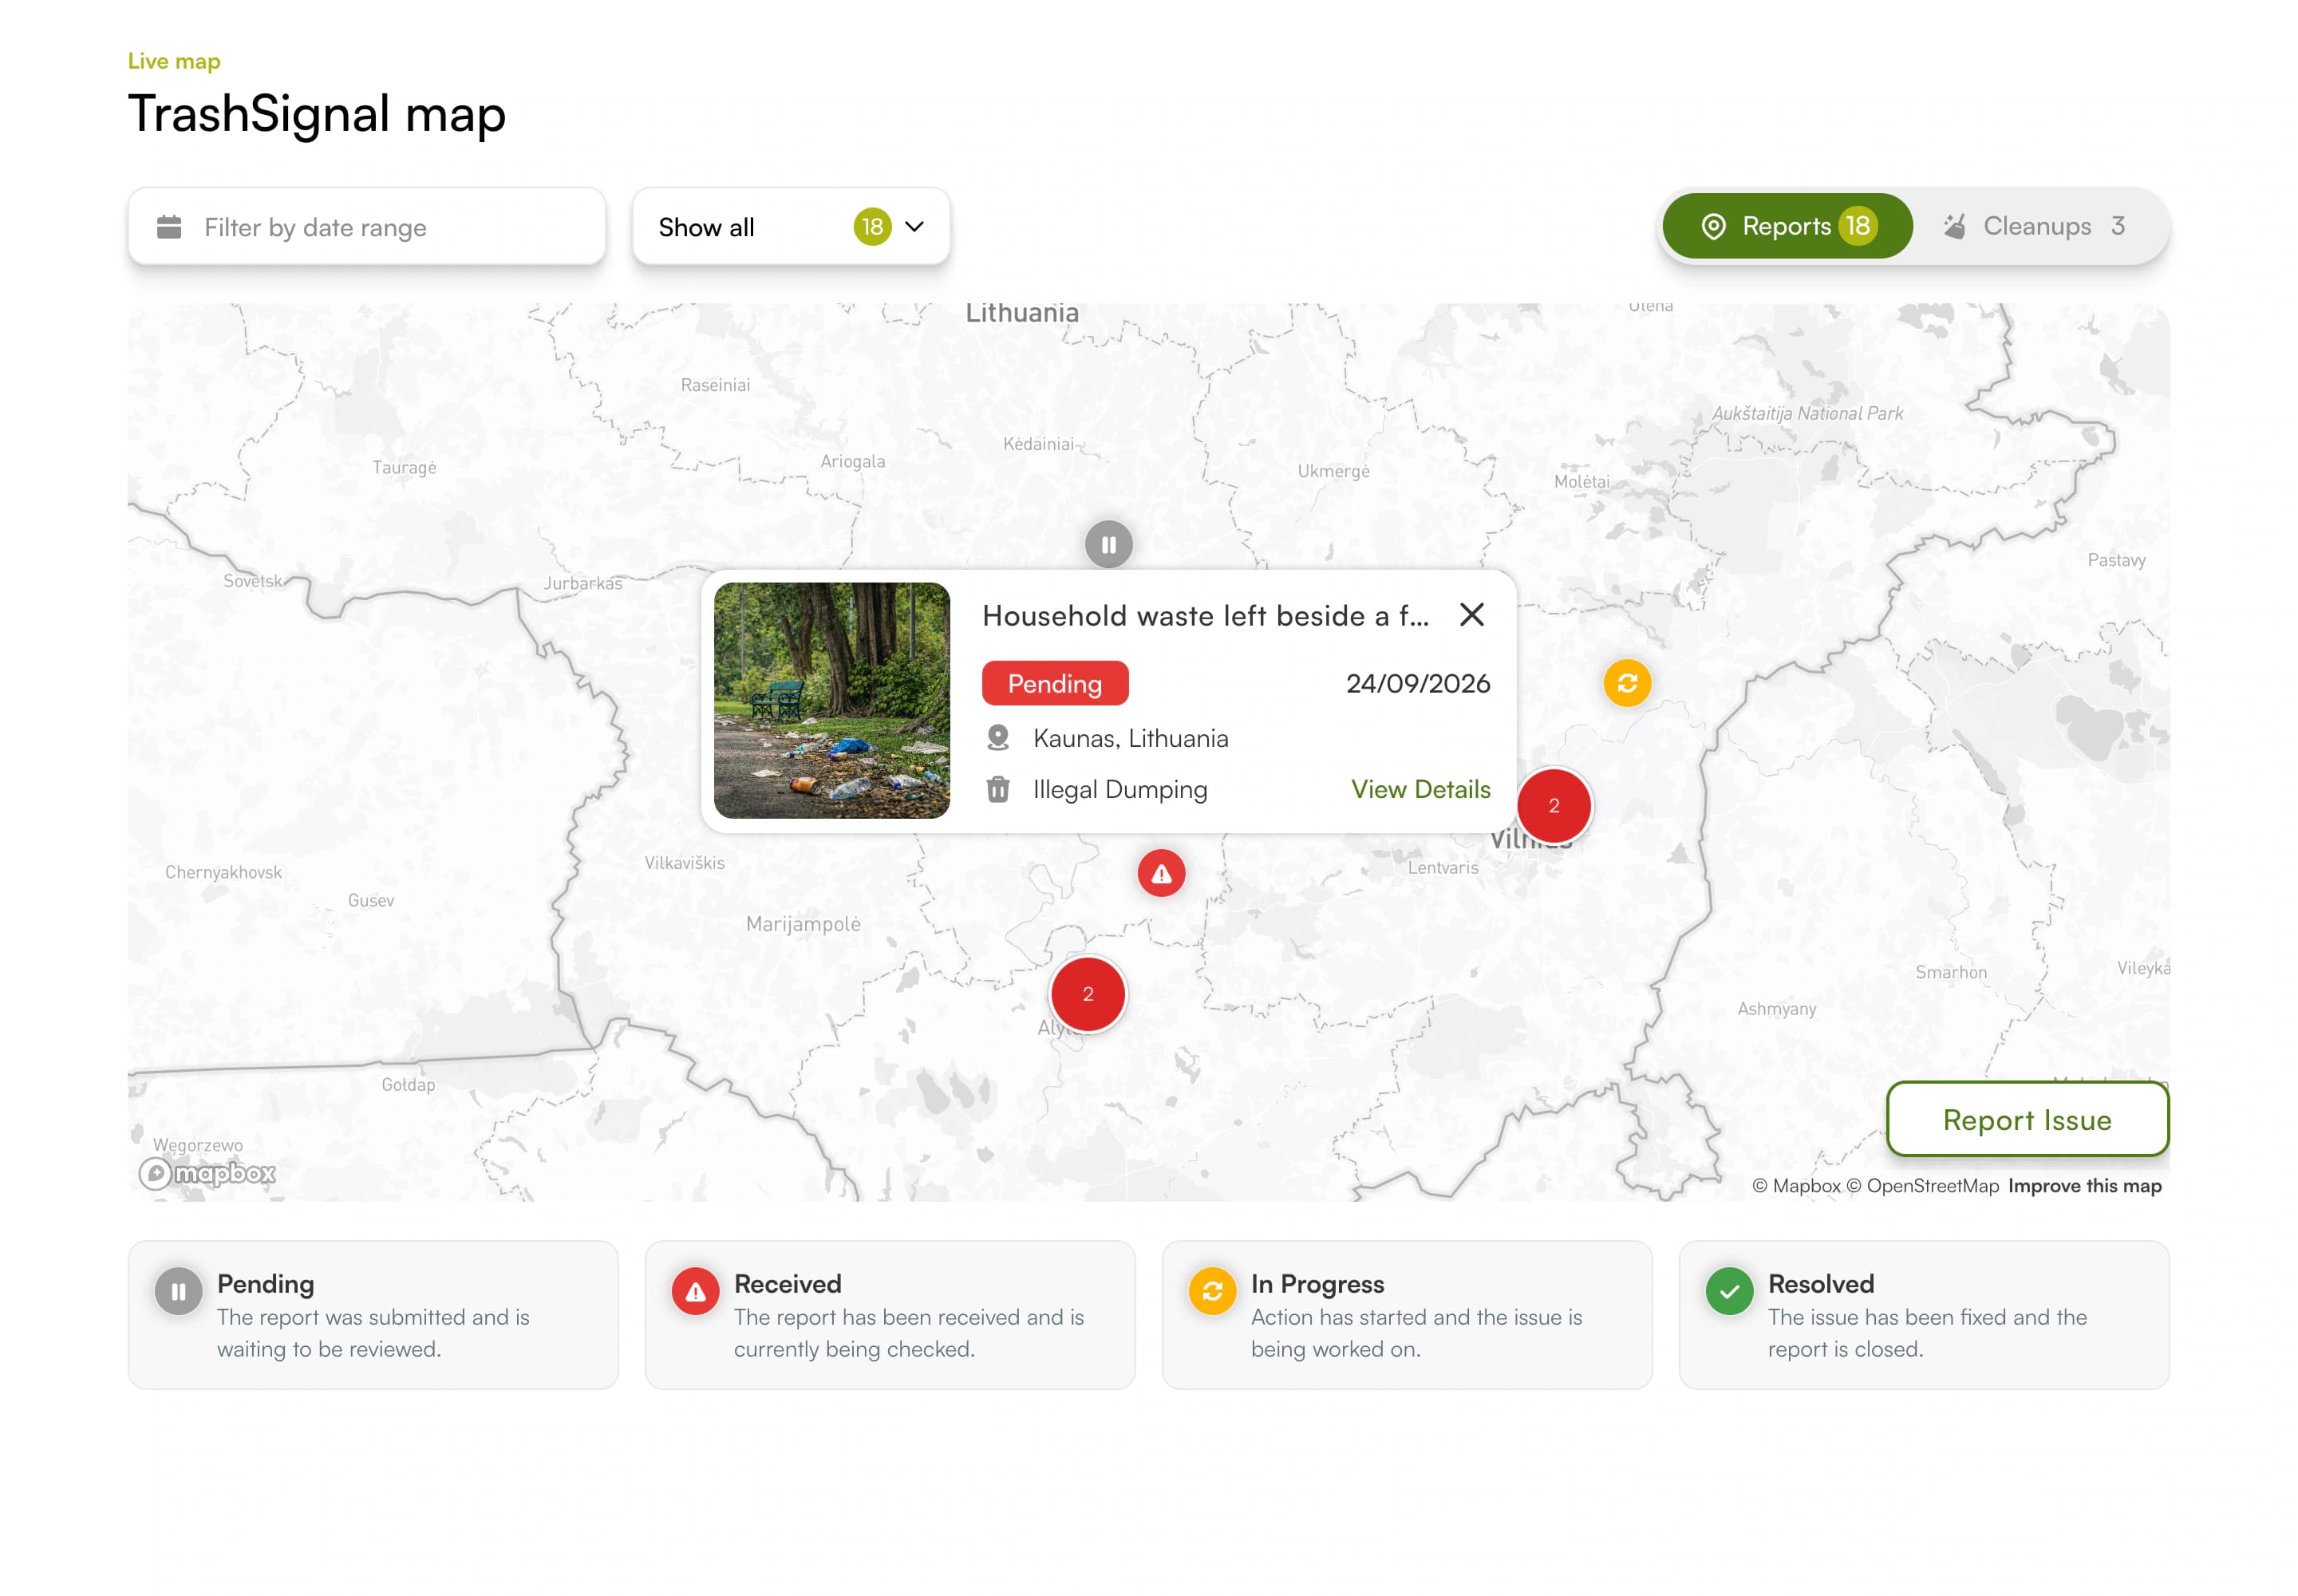
Task: Open the Show all status dropdown
Action: [x=790, y=227]
